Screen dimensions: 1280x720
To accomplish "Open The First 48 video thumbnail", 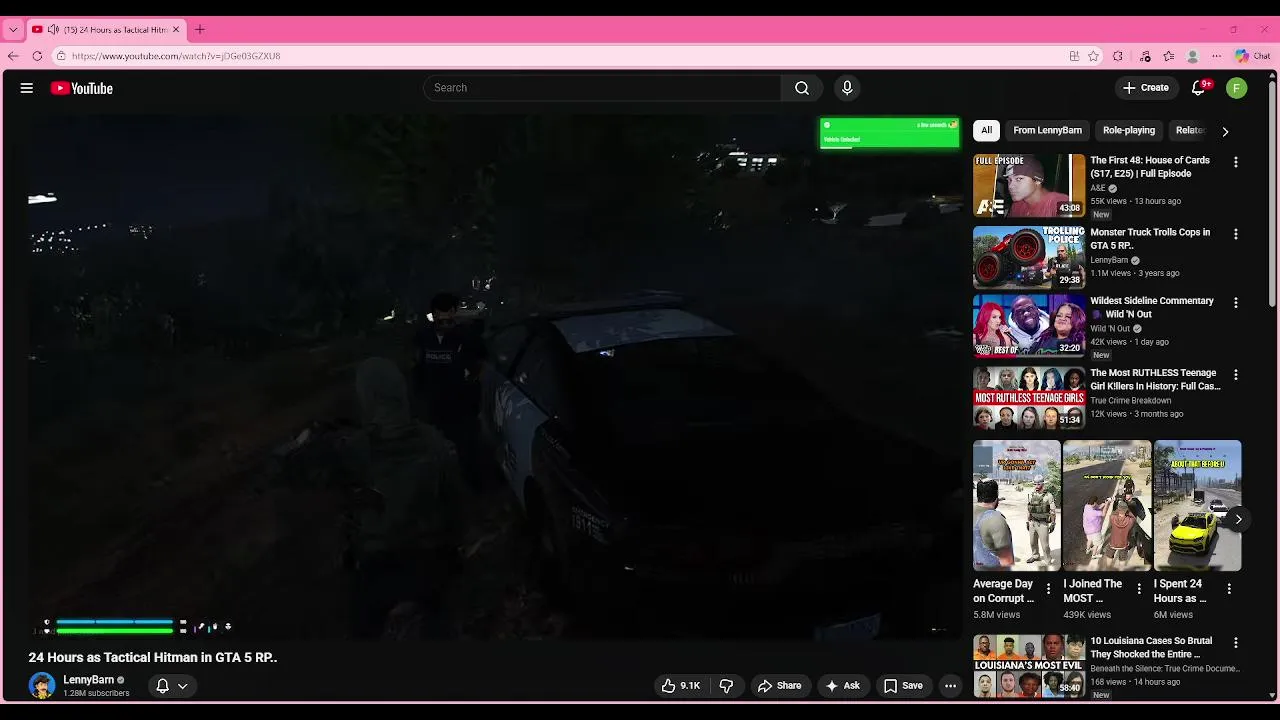I will click(x=1029, y=185).
